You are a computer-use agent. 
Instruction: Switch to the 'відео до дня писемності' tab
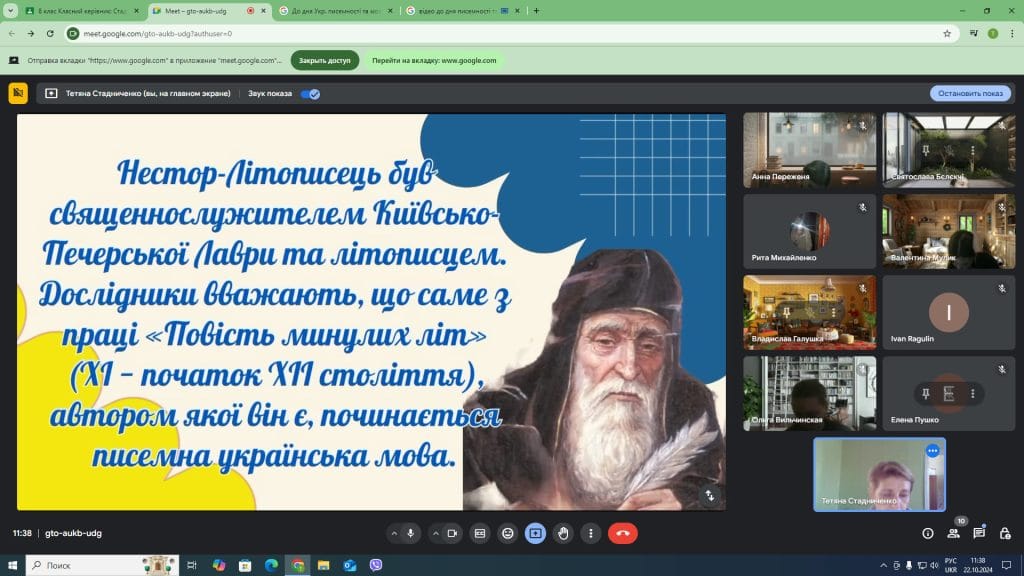[x=463, y=10]
